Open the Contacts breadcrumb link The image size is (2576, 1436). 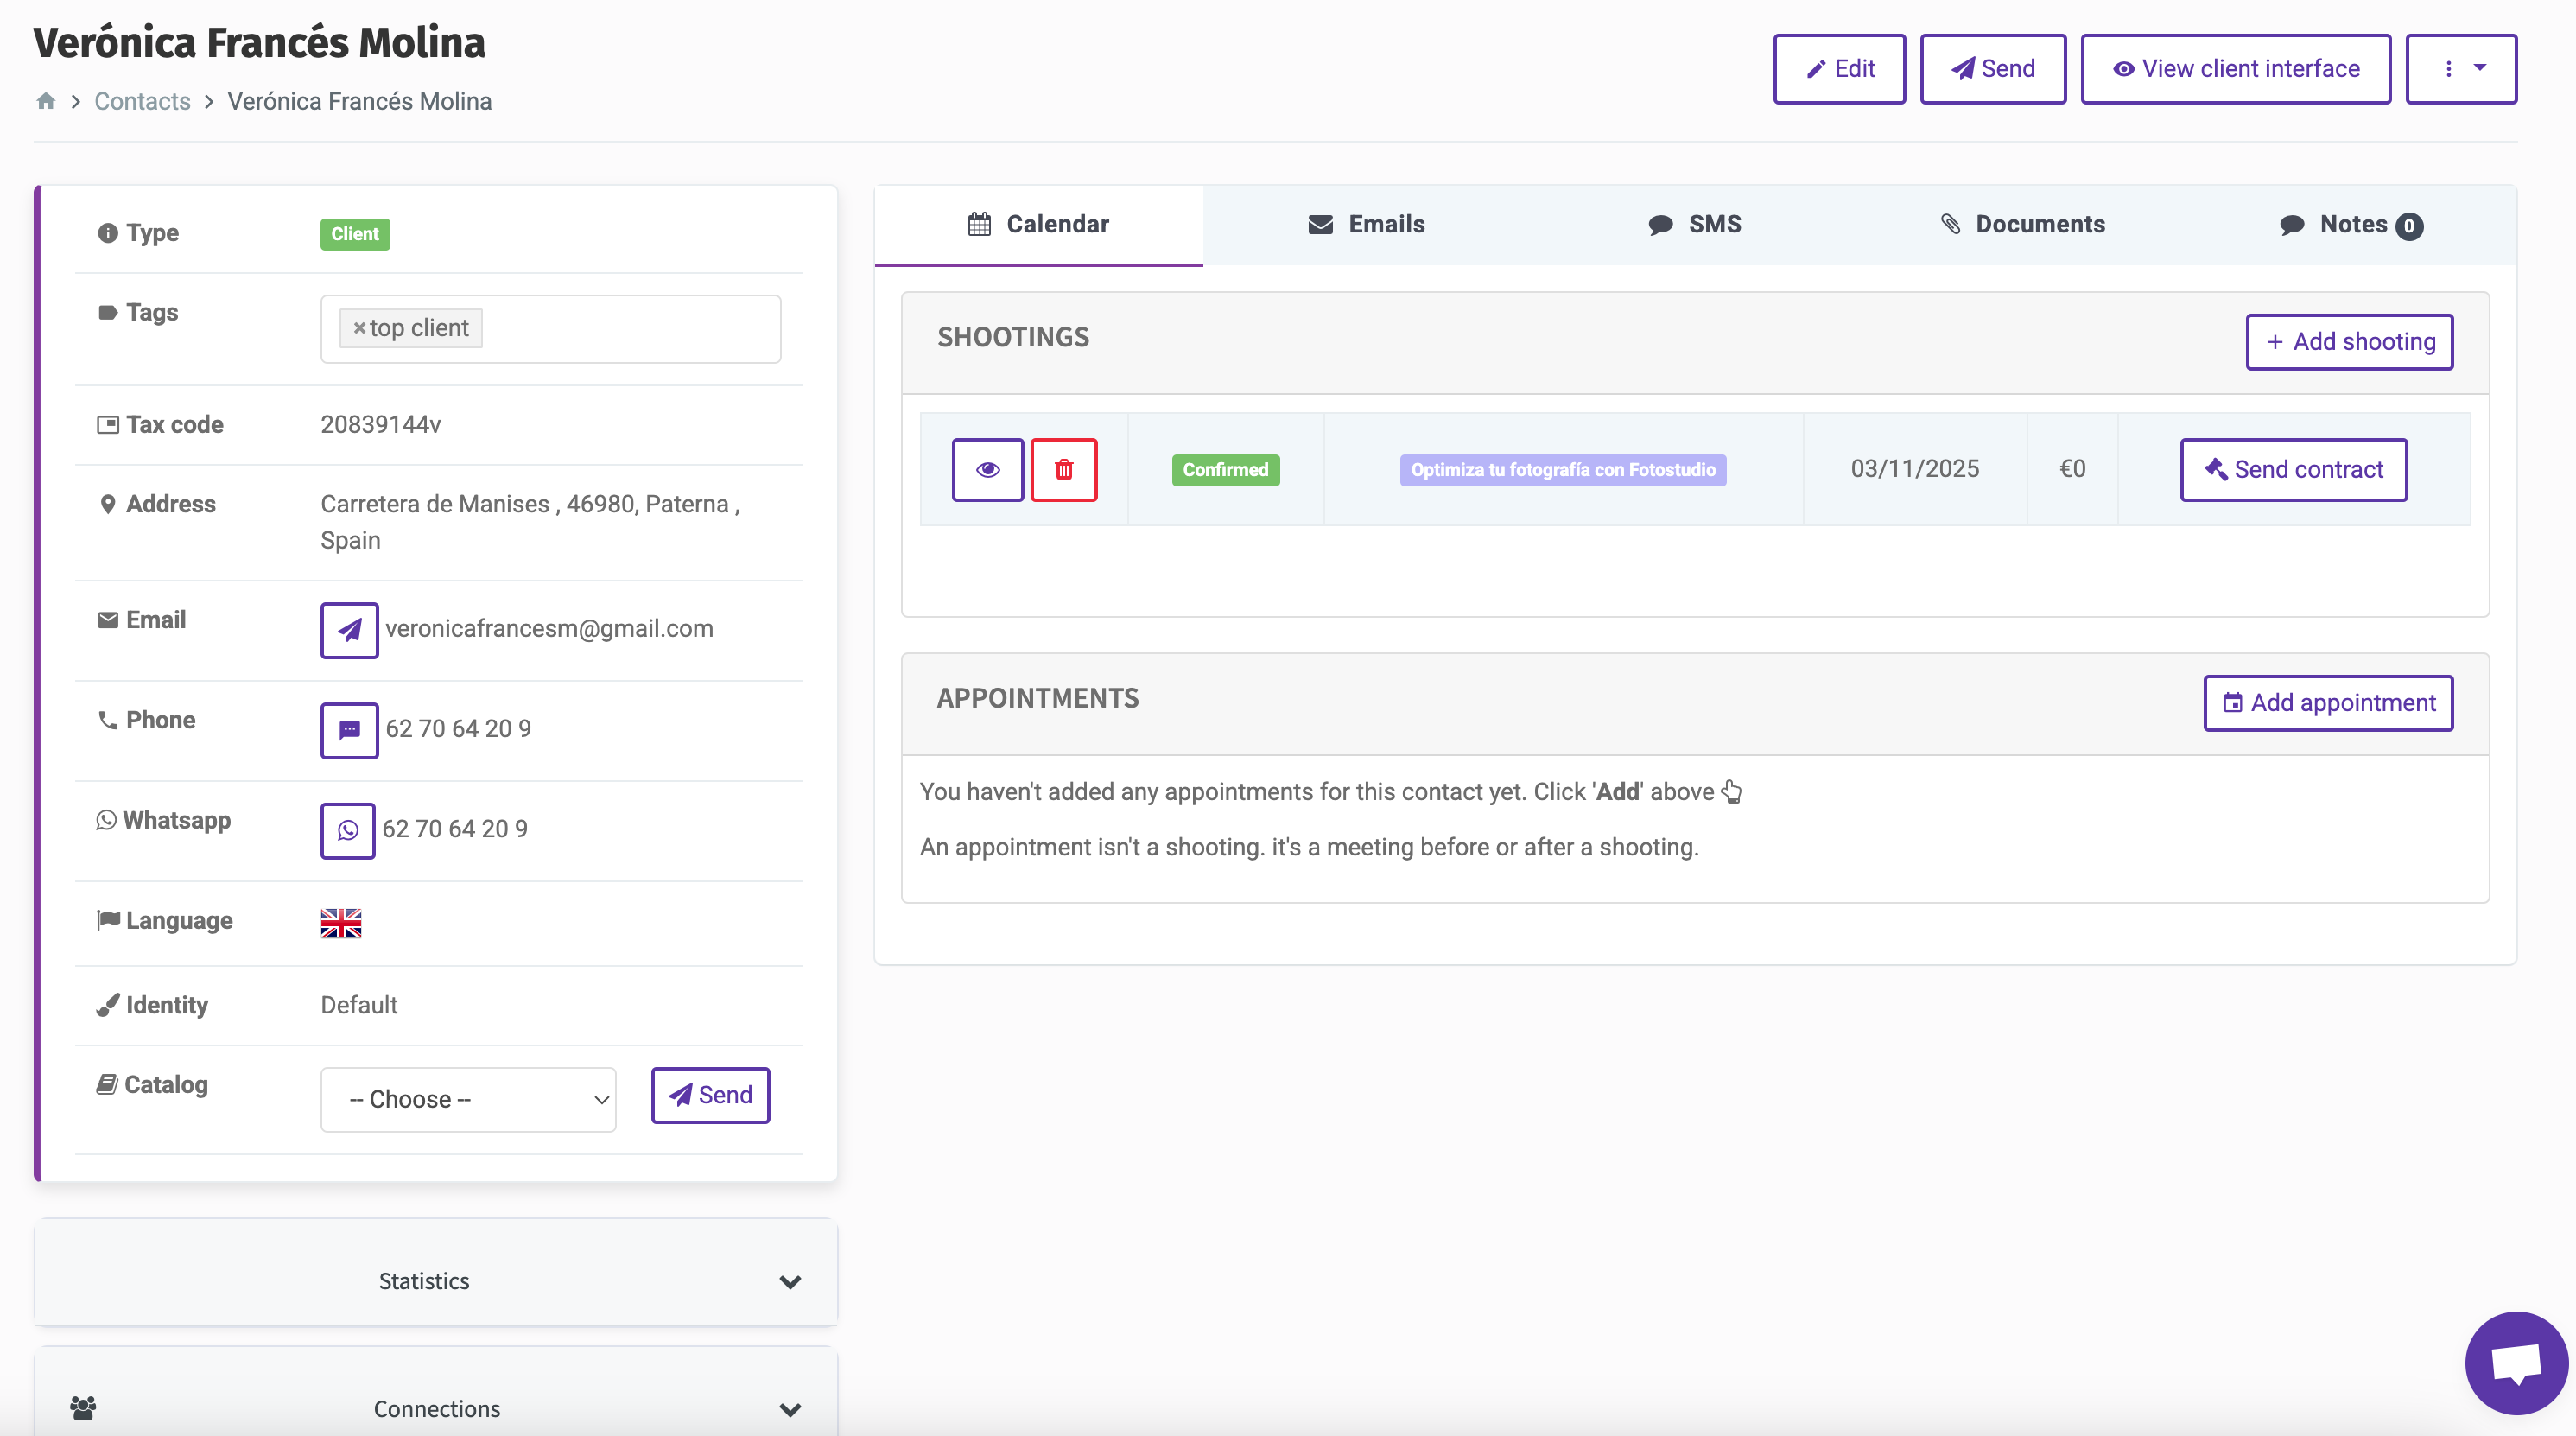pos(142,101)
